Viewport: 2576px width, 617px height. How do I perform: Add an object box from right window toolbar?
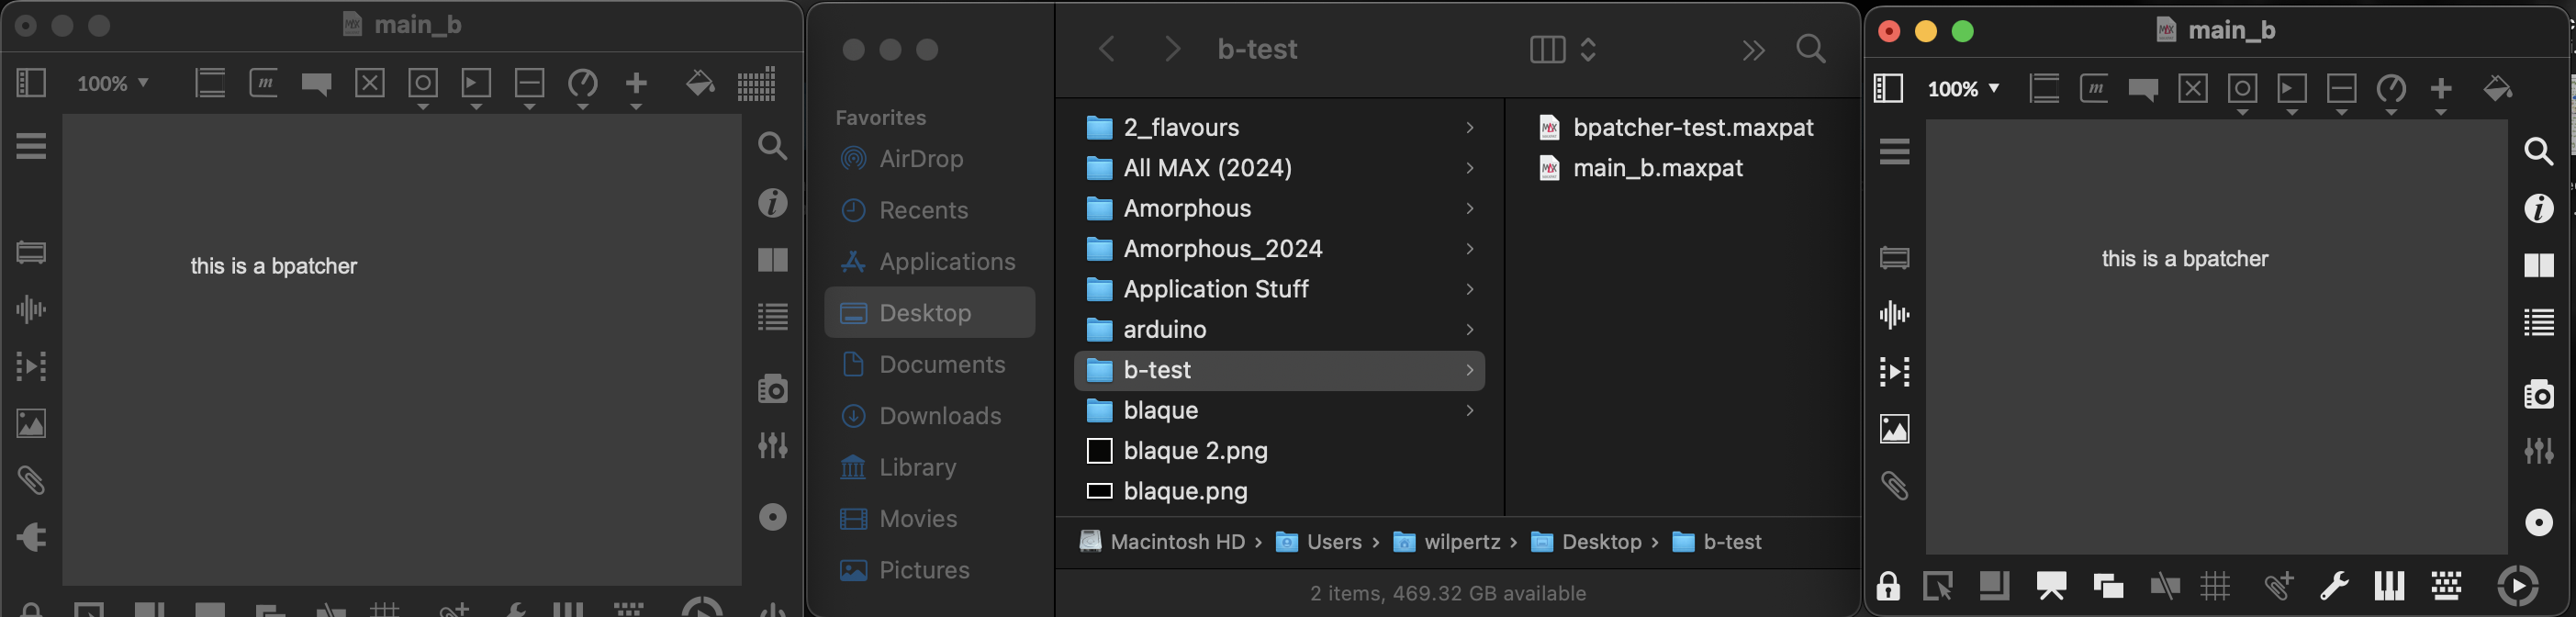point(2044,88)
